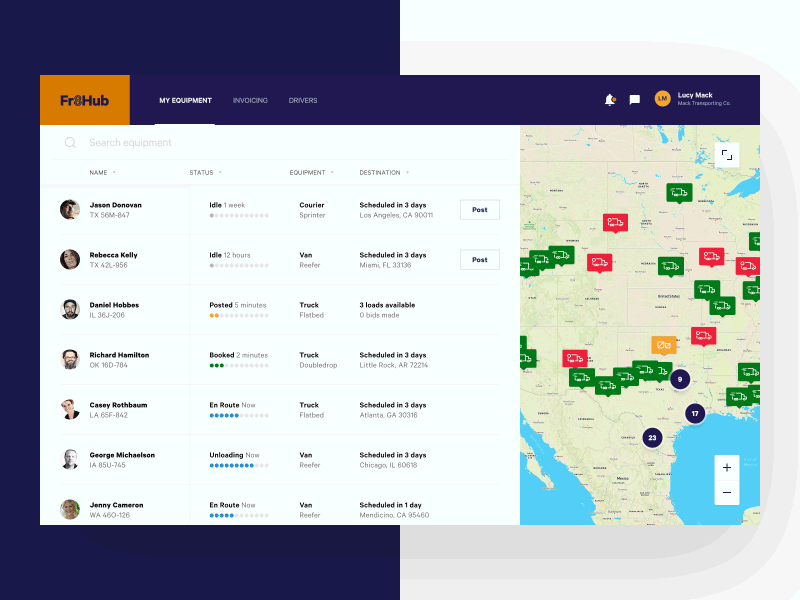
Task: Select the name Richard Hamilton
Action: pos(119,355)
